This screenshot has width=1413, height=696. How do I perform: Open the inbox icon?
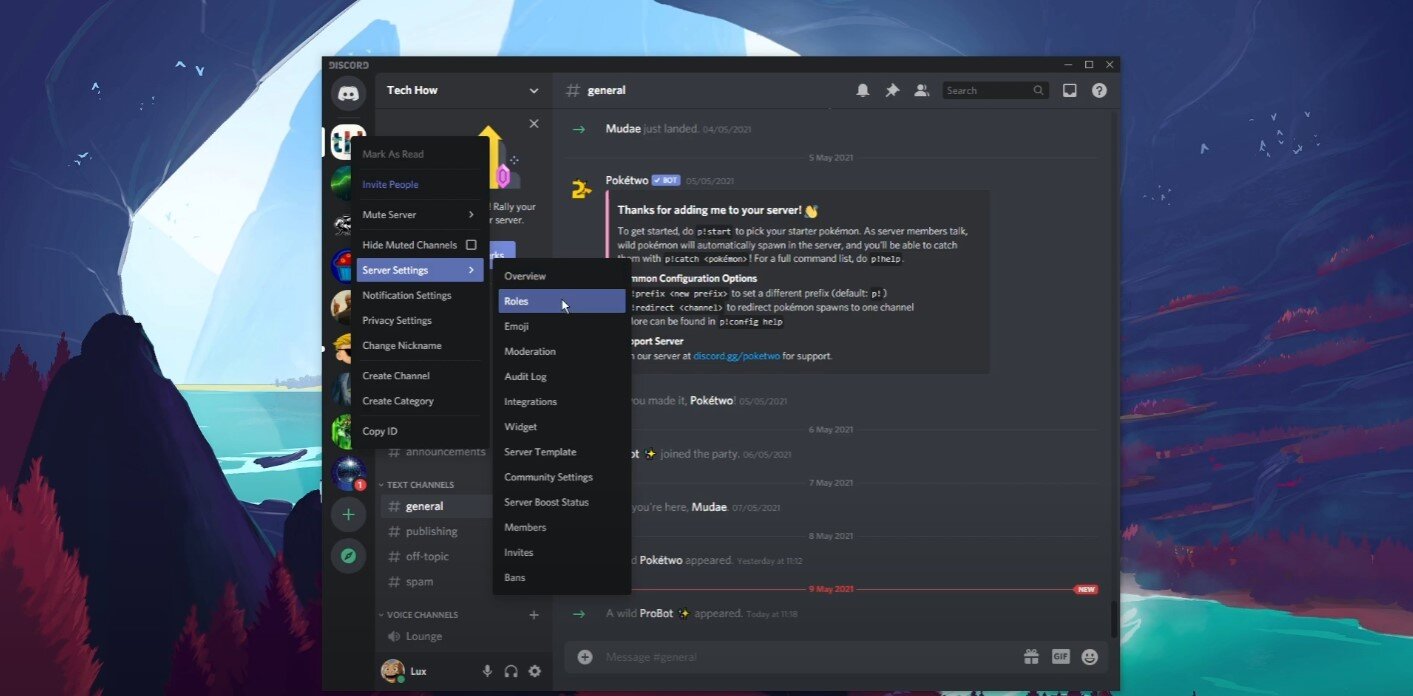pos(1069,90)
